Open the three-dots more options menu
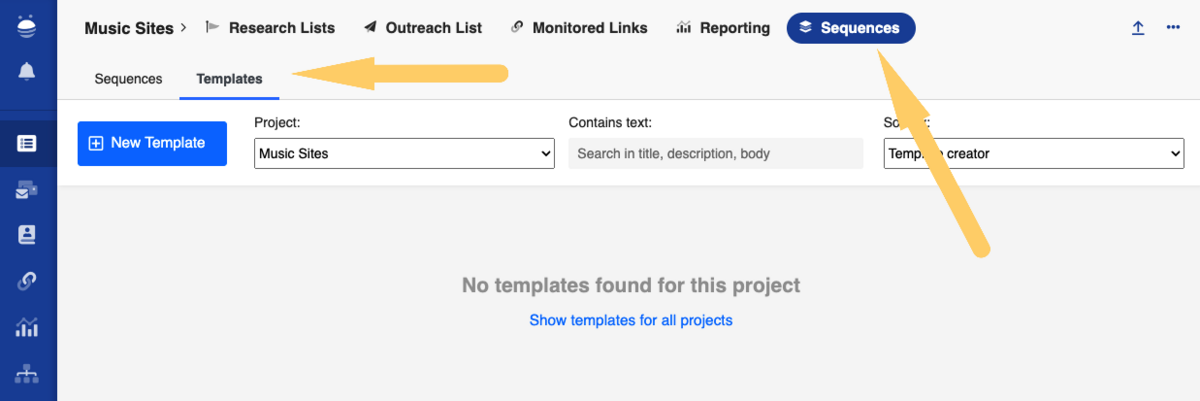 pyautogui.click(x=1173, y=28)
